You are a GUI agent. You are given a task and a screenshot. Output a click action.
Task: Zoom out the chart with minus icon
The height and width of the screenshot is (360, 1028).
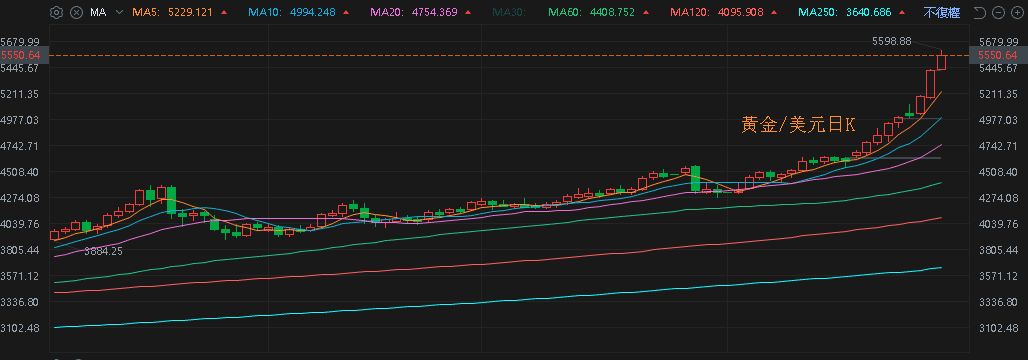tap(998, 12)
